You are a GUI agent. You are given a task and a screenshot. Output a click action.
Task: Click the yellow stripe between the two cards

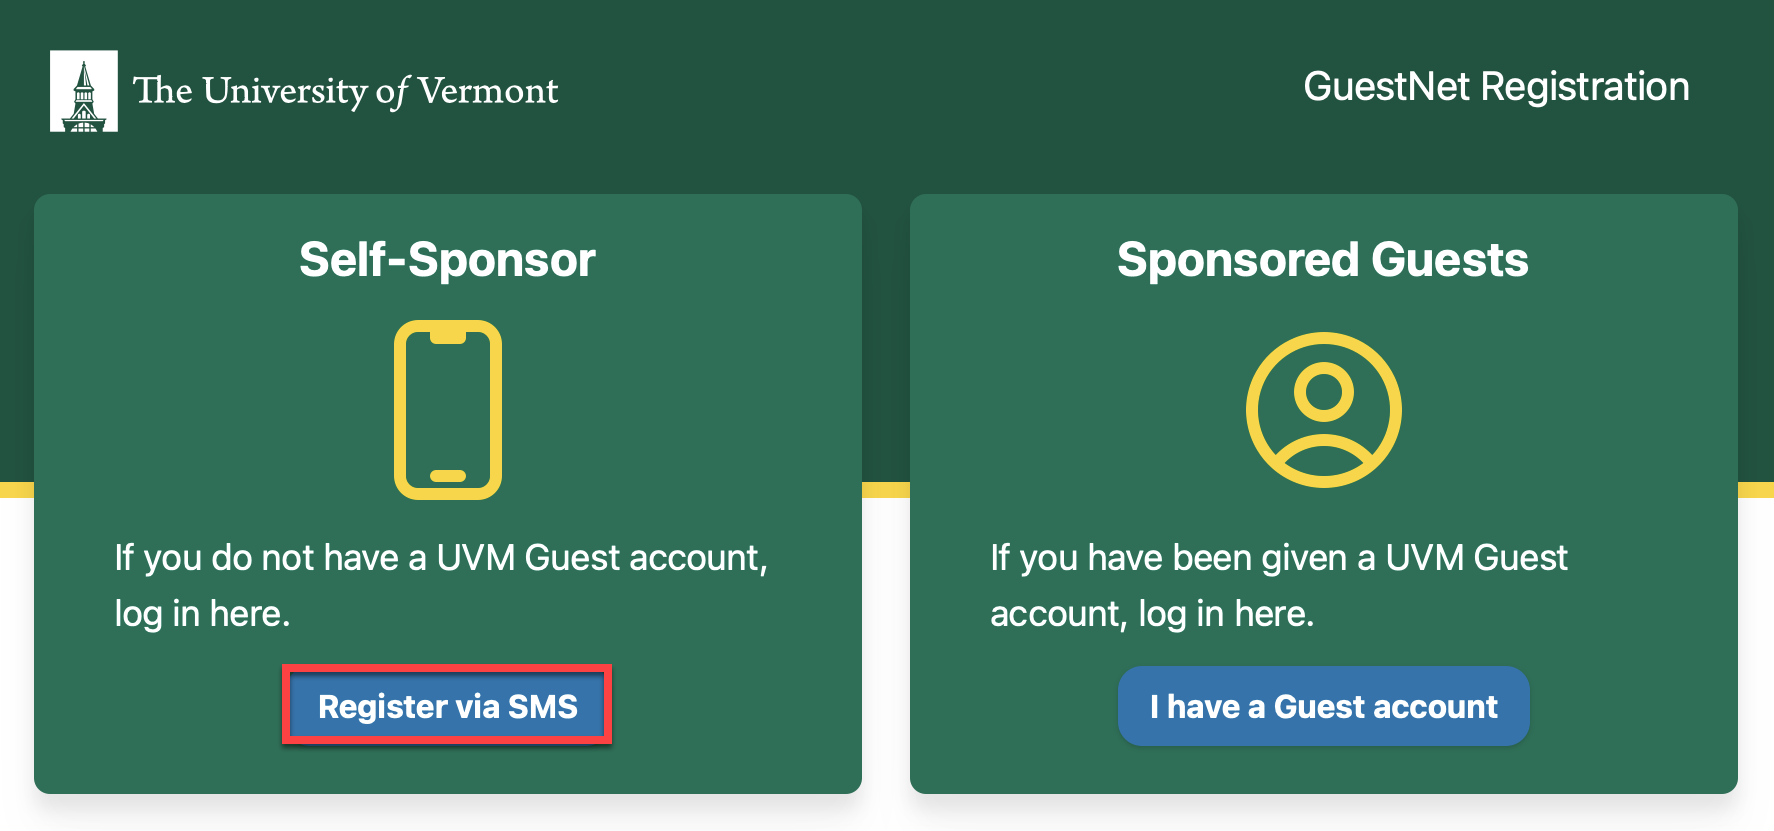886,490
